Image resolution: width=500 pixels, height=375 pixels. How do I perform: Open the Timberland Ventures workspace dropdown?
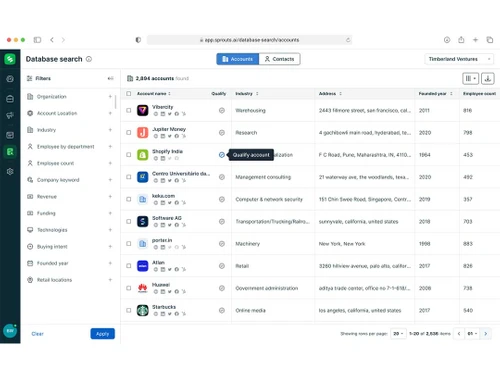pyautogui.click(x=459, y=59)
